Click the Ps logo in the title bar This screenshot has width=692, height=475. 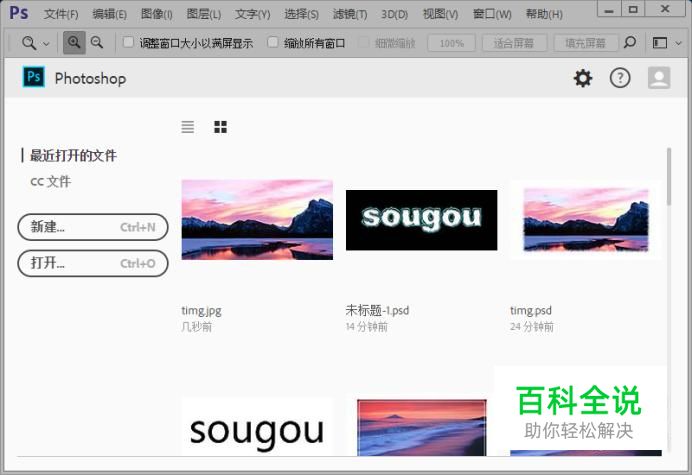tap(19, 13)
